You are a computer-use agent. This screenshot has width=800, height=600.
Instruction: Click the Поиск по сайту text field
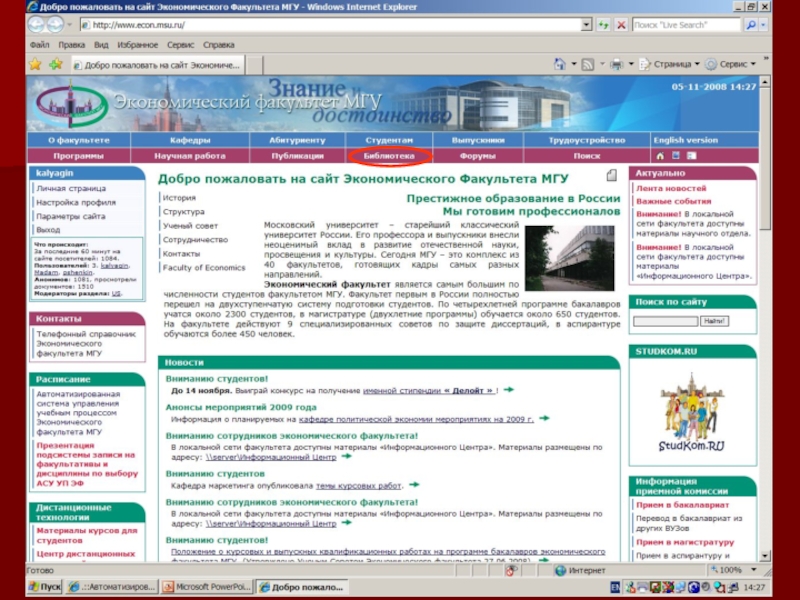pyautogui.click(x=665, y=321)
